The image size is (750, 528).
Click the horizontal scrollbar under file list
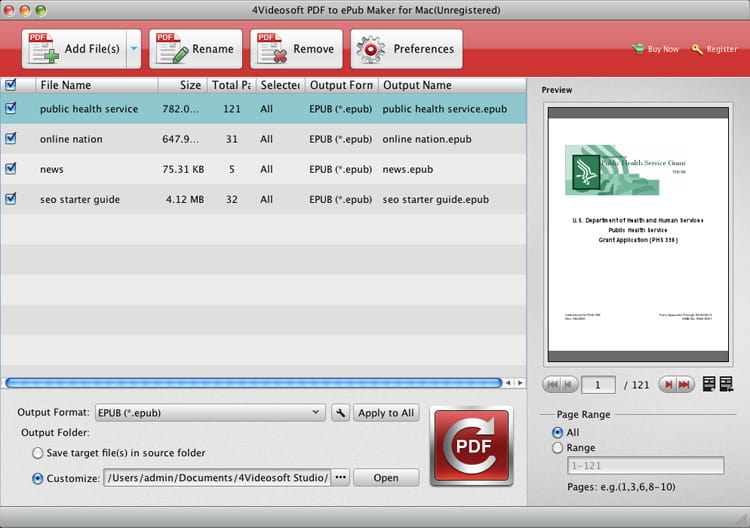pos(252,382)
